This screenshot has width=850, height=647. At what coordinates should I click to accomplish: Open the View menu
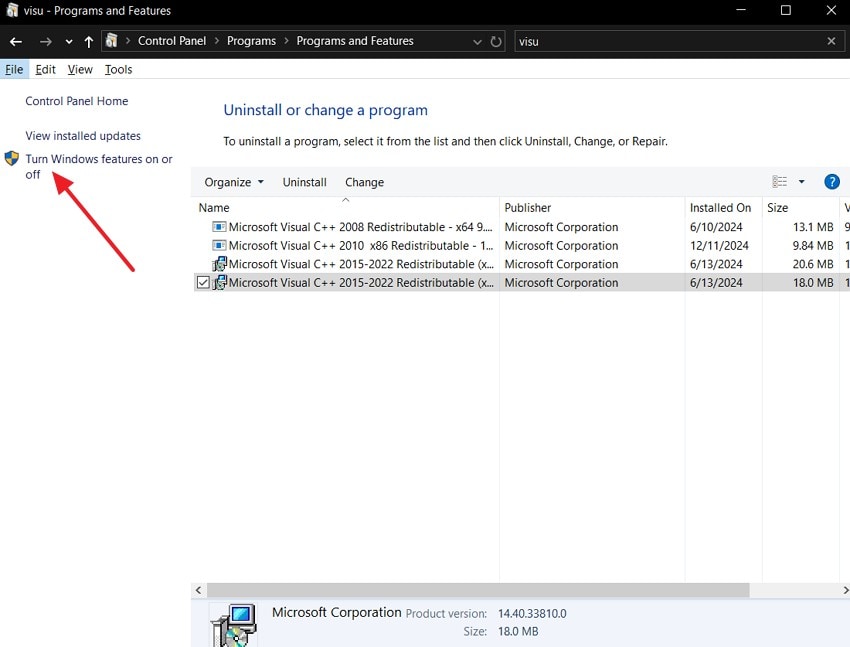coord(80,69)
